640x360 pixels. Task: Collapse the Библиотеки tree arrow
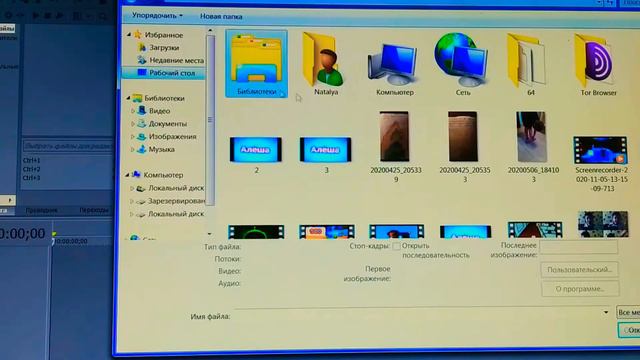(128, 98)
